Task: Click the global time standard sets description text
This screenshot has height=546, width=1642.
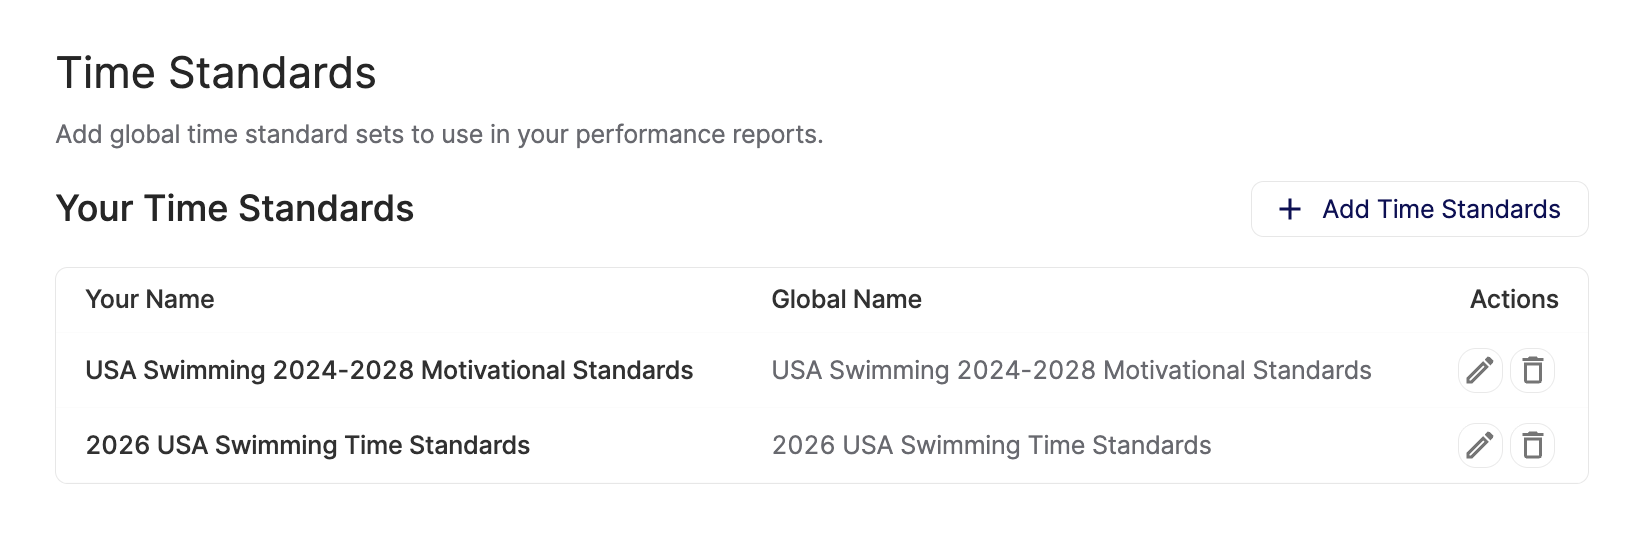Action: coord(439,135)
